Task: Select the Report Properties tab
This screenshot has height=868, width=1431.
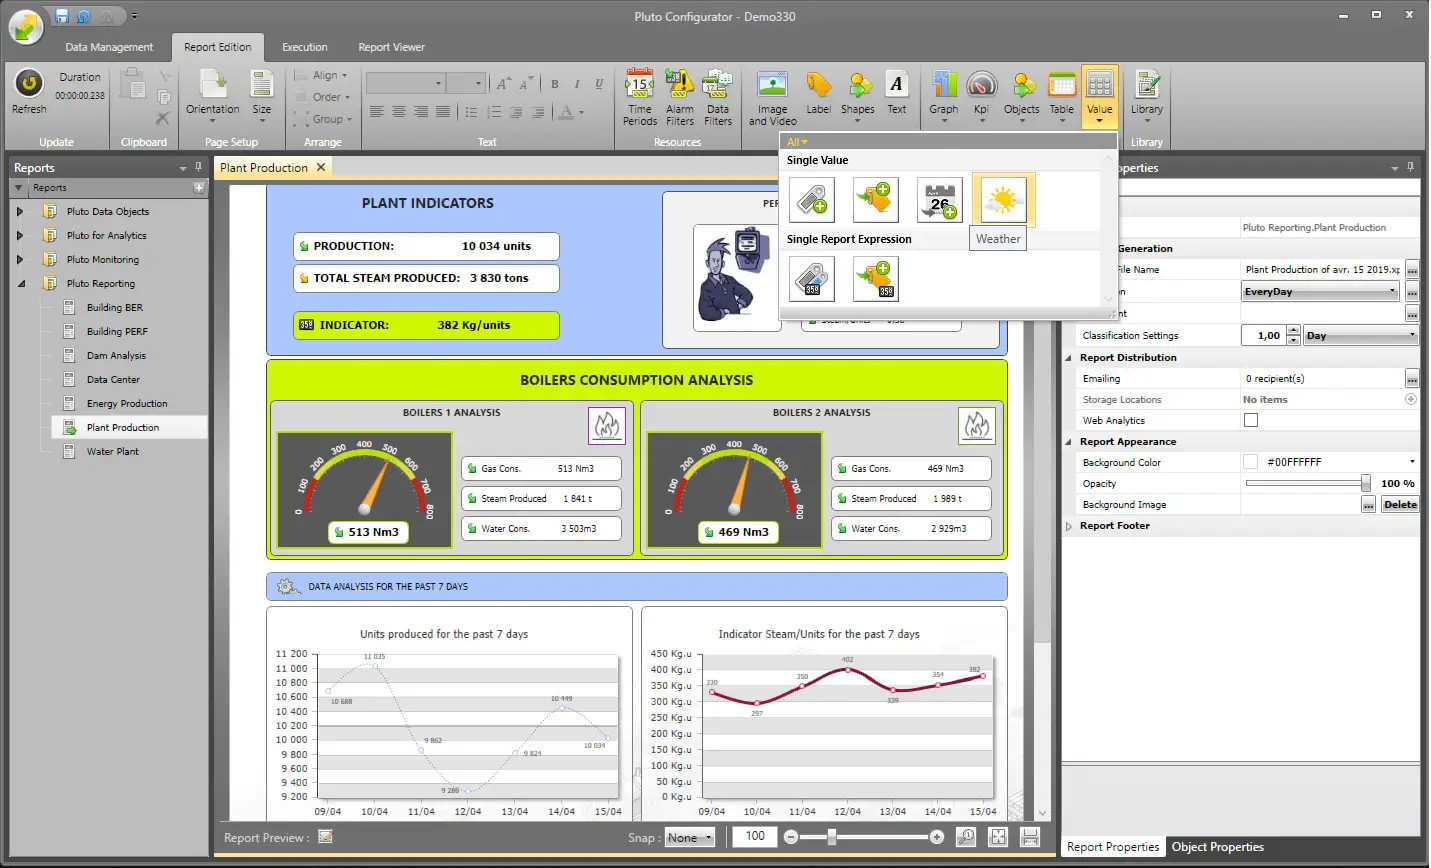Action: coord(1113,847)
